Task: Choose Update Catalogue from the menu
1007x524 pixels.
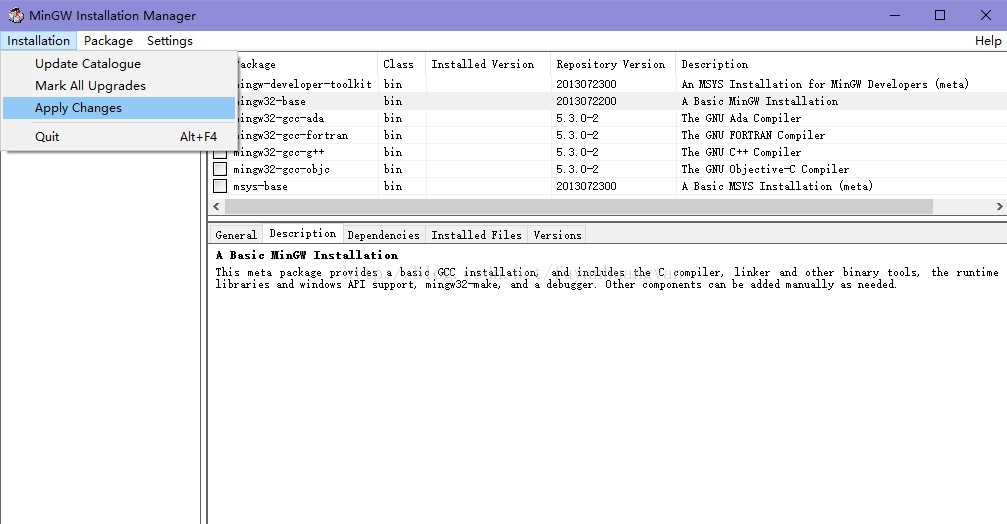Action: click(119, 64)
